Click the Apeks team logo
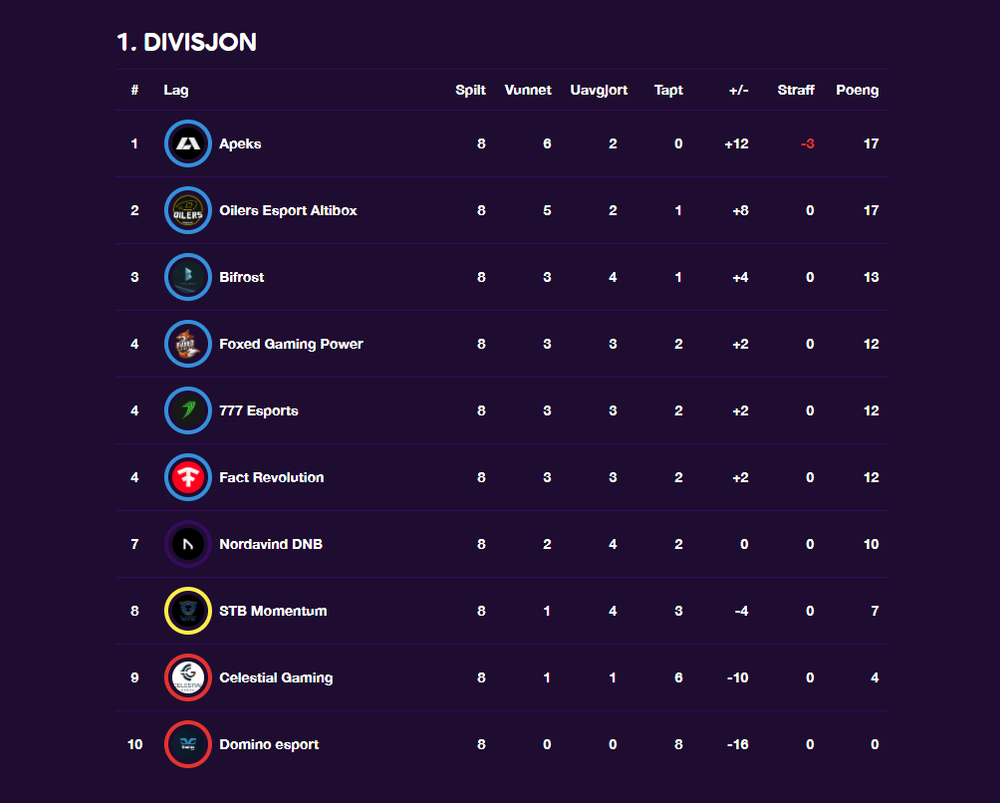The image size is (1000, 803). pyautogui.click(x=188, y=144)
